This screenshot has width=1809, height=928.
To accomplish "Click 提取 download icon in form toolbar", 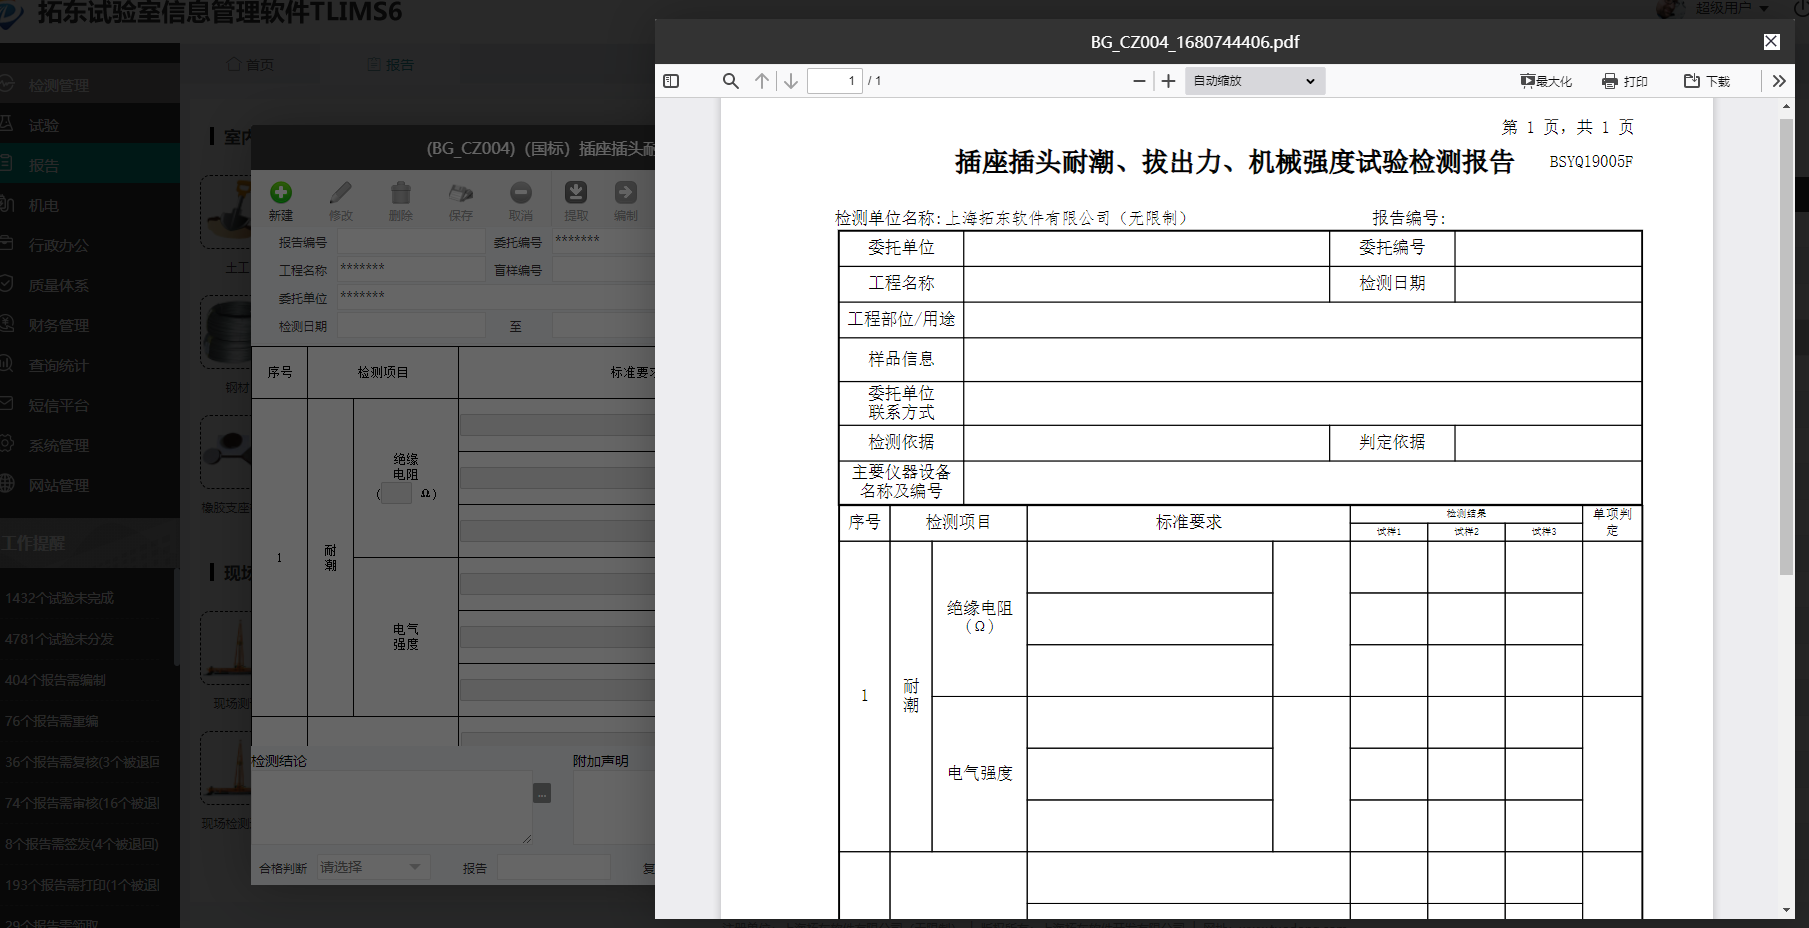I will [x=576, y=201].
